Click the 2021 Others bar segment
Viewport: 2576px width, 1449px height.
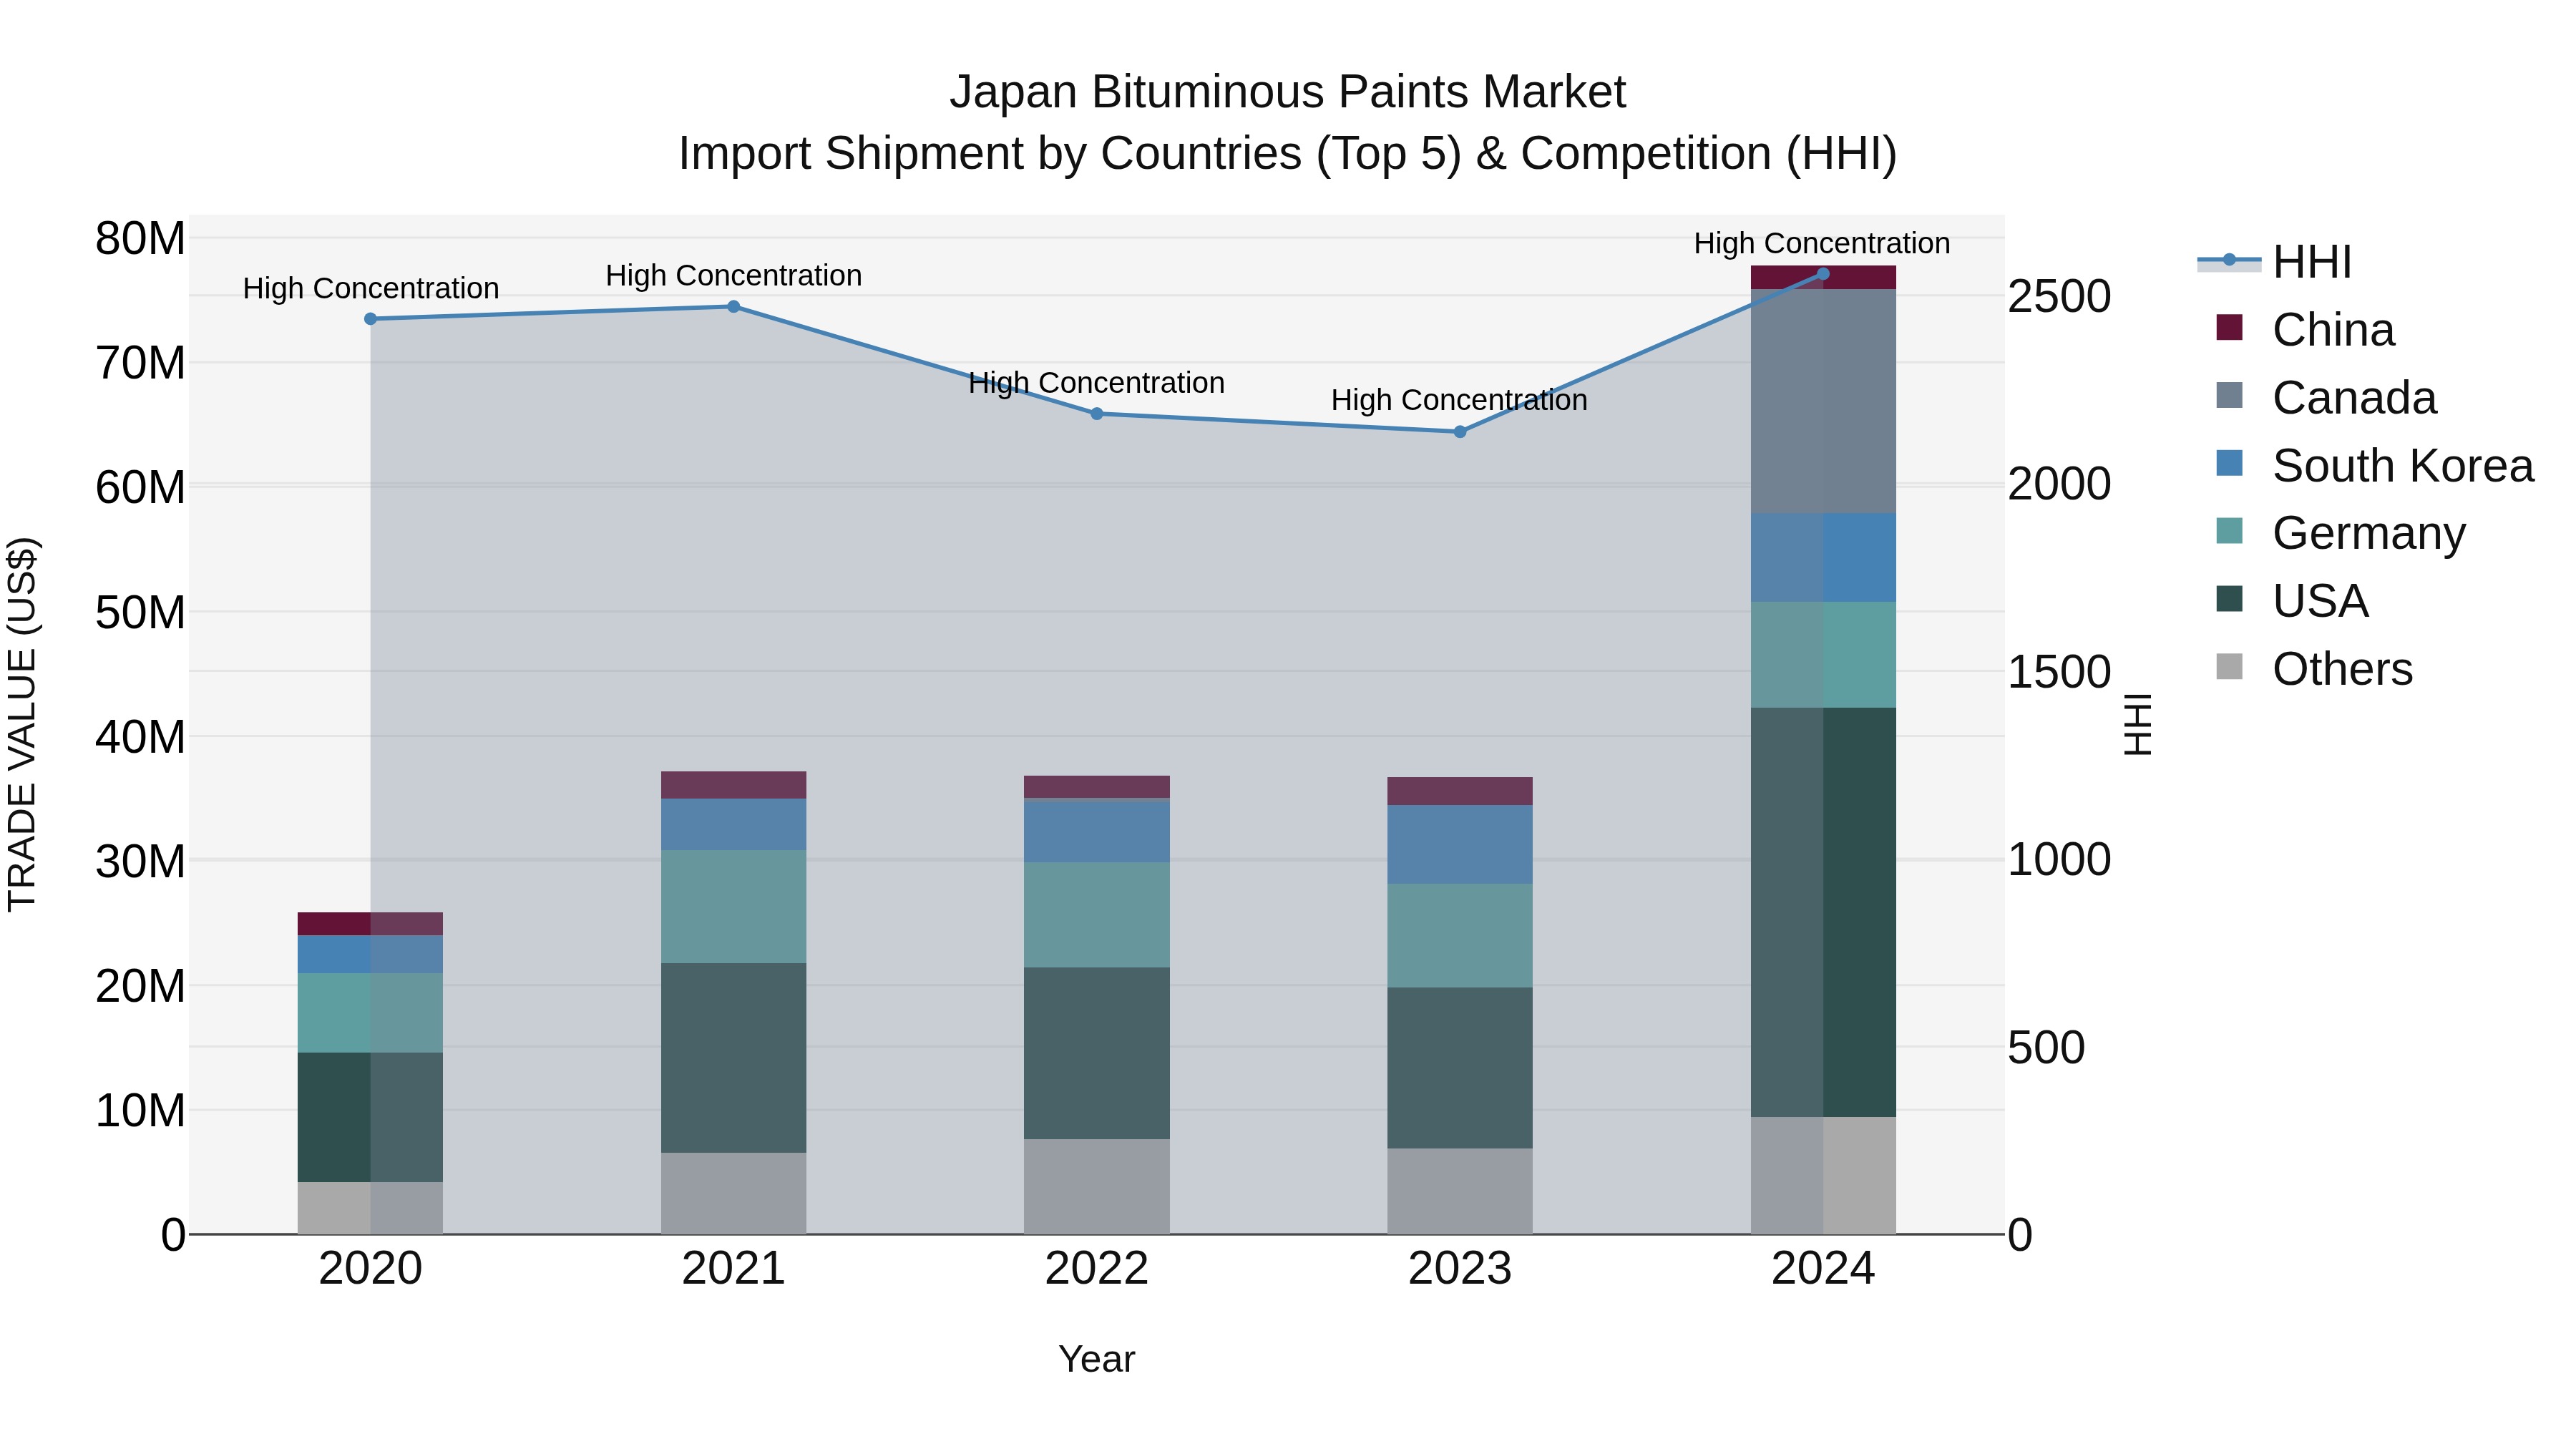point(733,1194)
